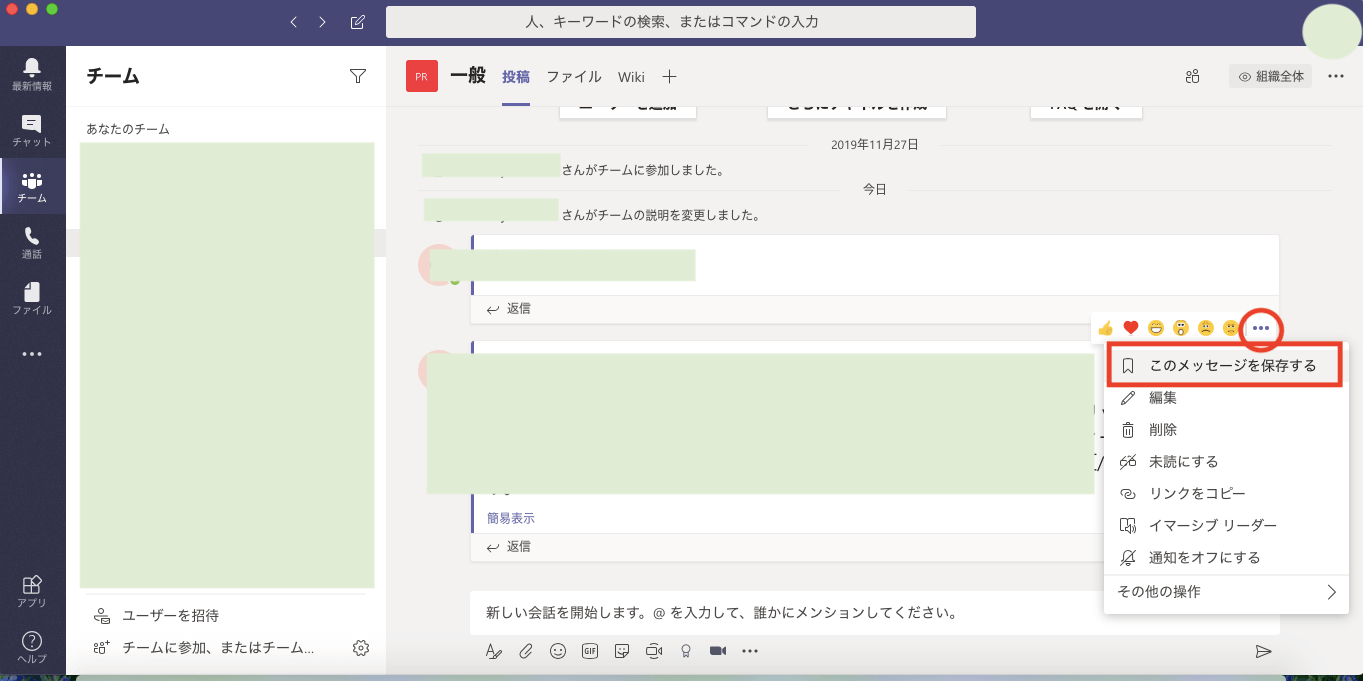
Task: Click ユーザーを招待 link
Action: pyautogui.click(x=156, y=615)
